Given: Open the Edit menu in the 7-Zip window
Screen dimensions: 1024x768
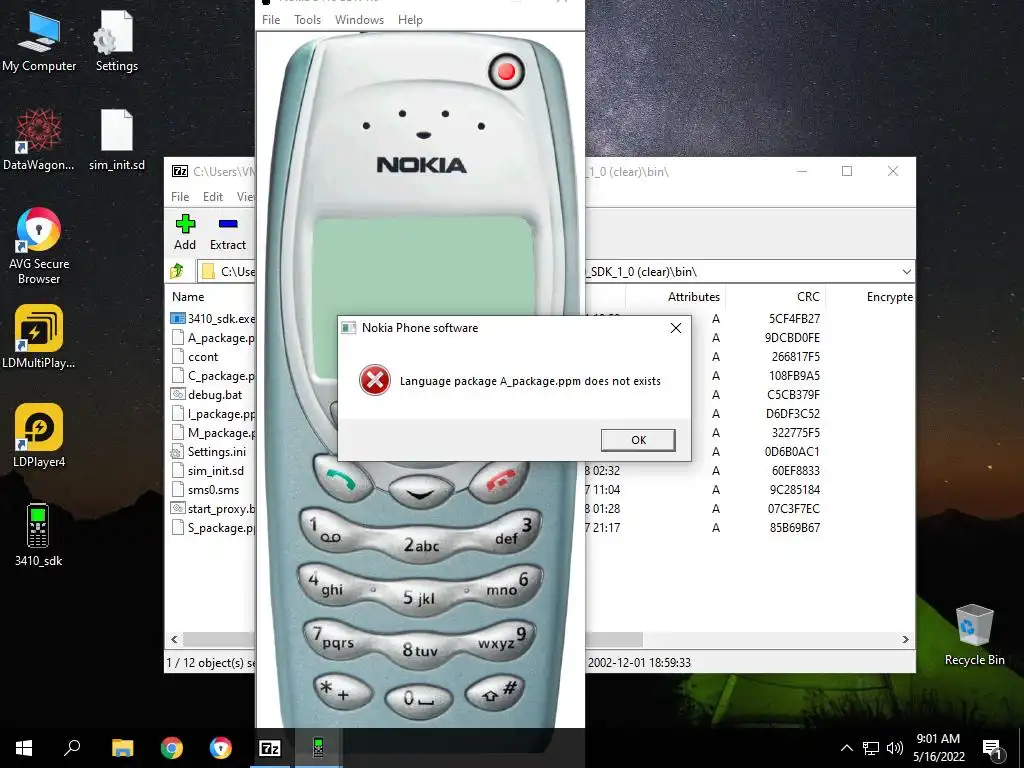Looking at the screenshot, I should click(x=213, y=197).
